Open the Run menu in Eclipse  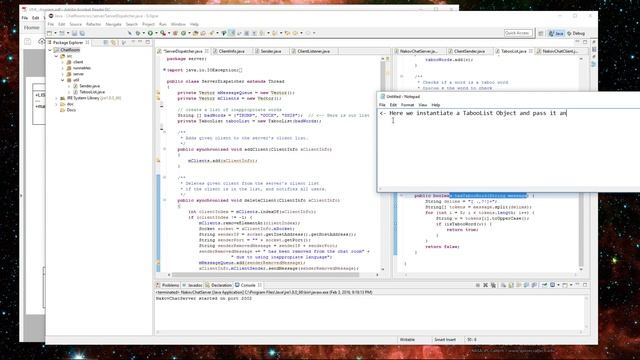coord(162,24)
